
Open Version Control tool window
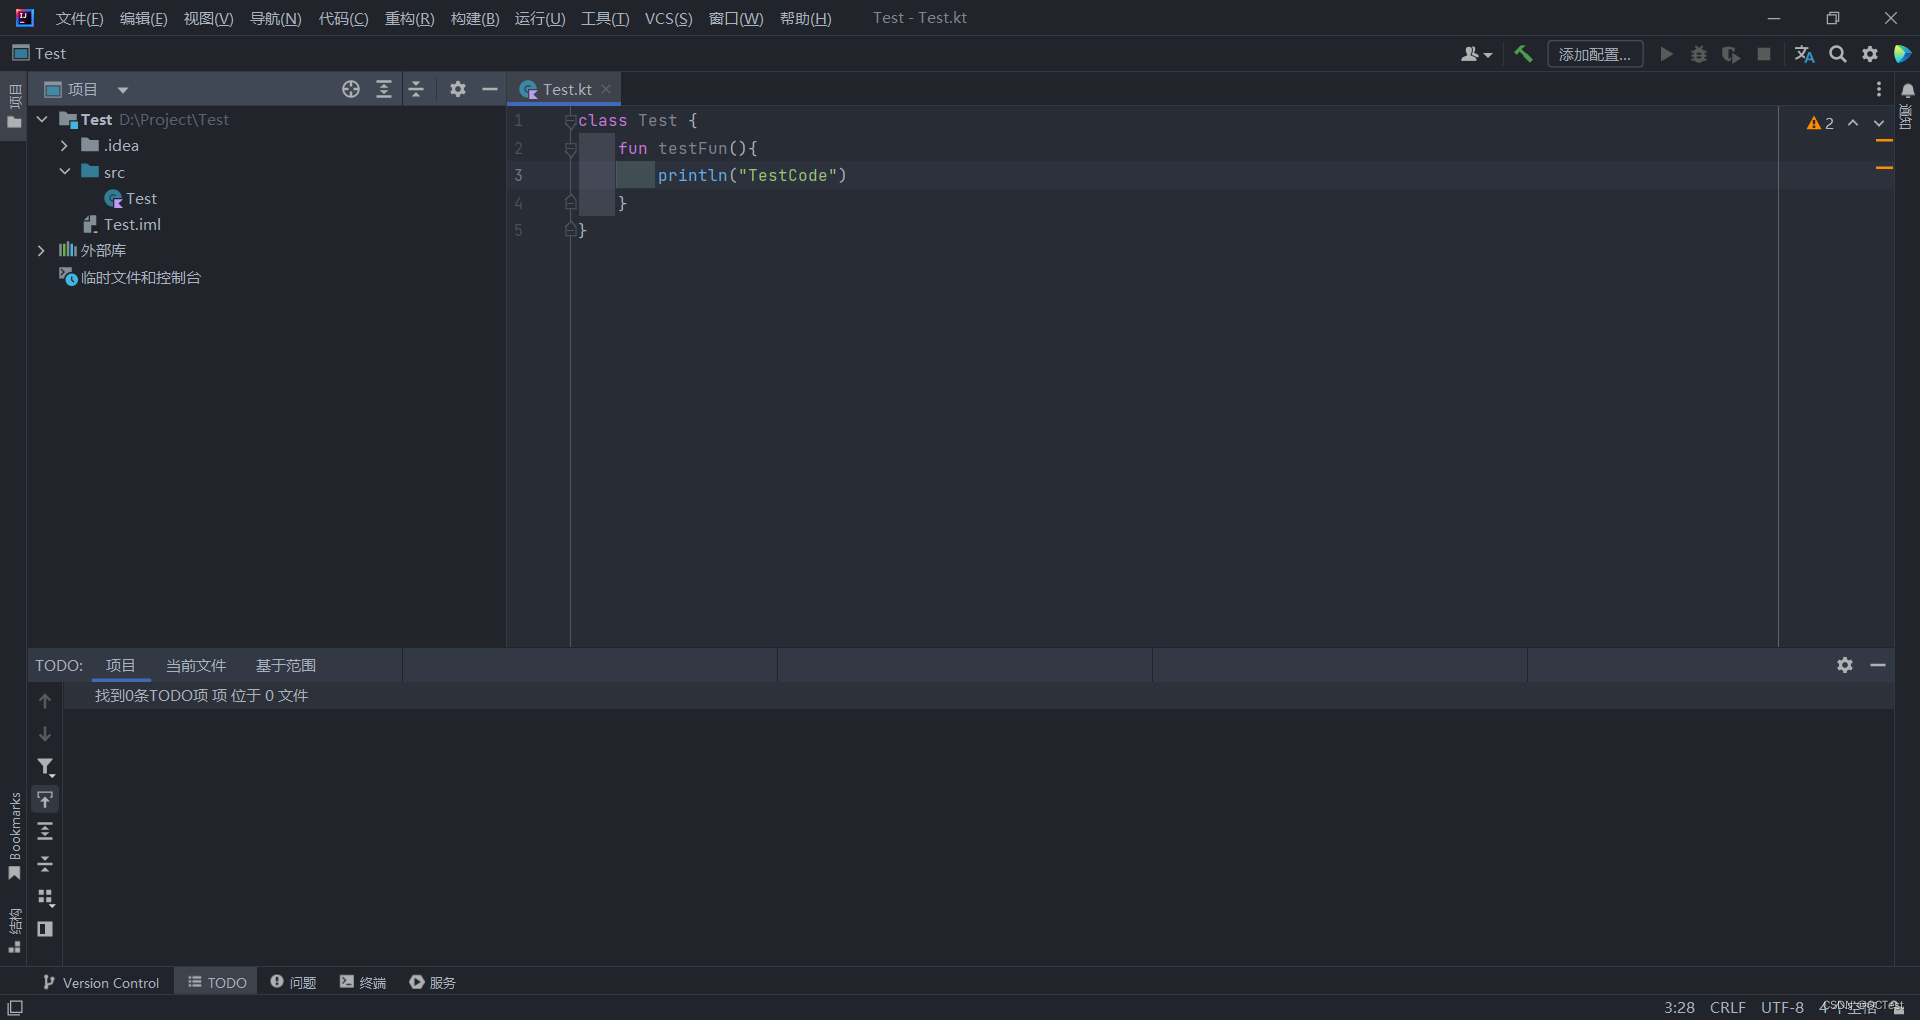pyautogui.click(x=101, y=983)
